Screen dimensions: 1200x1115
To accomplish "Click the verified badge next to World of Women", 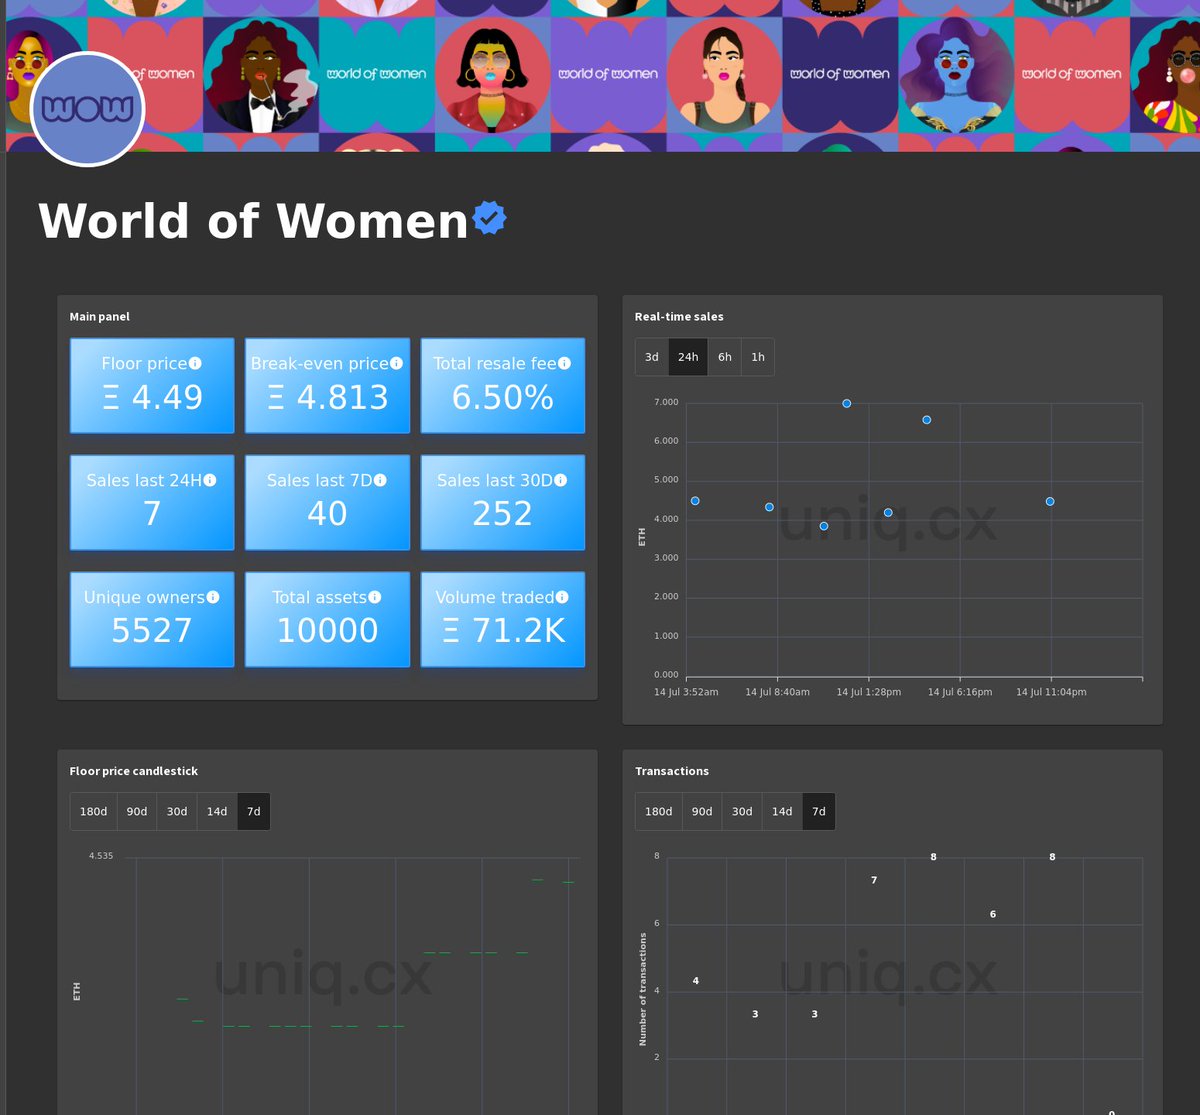I will [x=487, y=218].
